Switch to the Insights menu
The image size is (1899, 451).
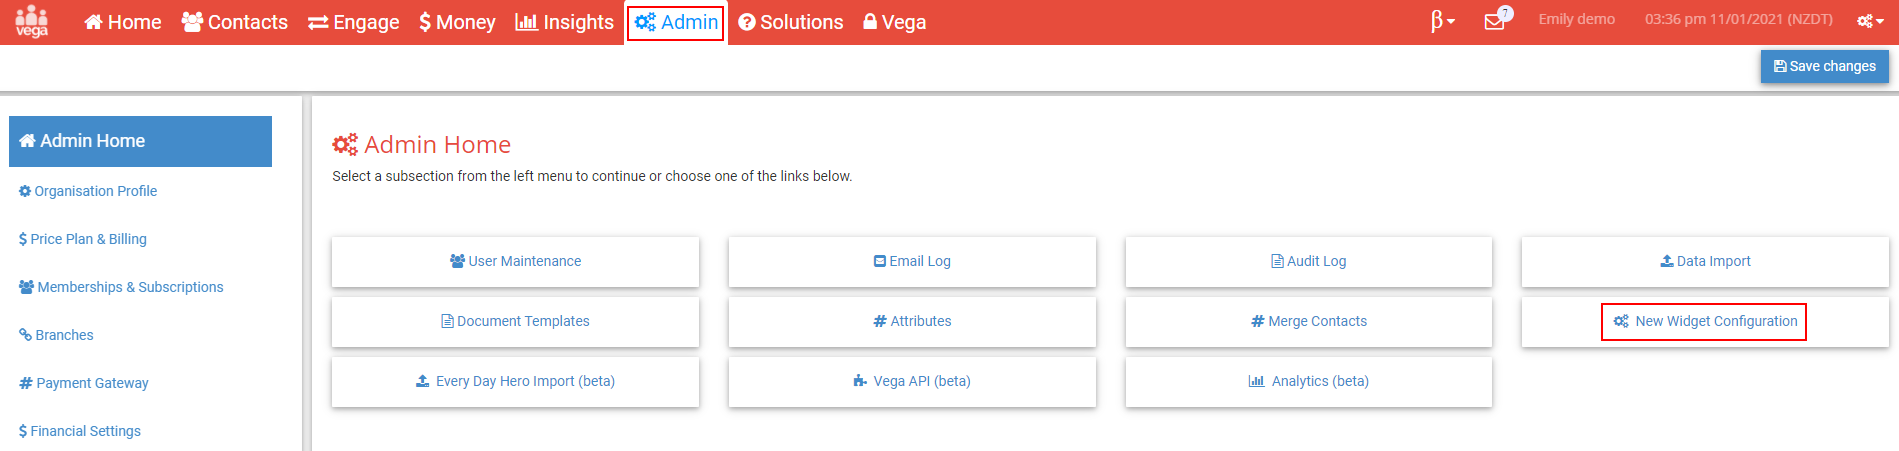point(565,22)
